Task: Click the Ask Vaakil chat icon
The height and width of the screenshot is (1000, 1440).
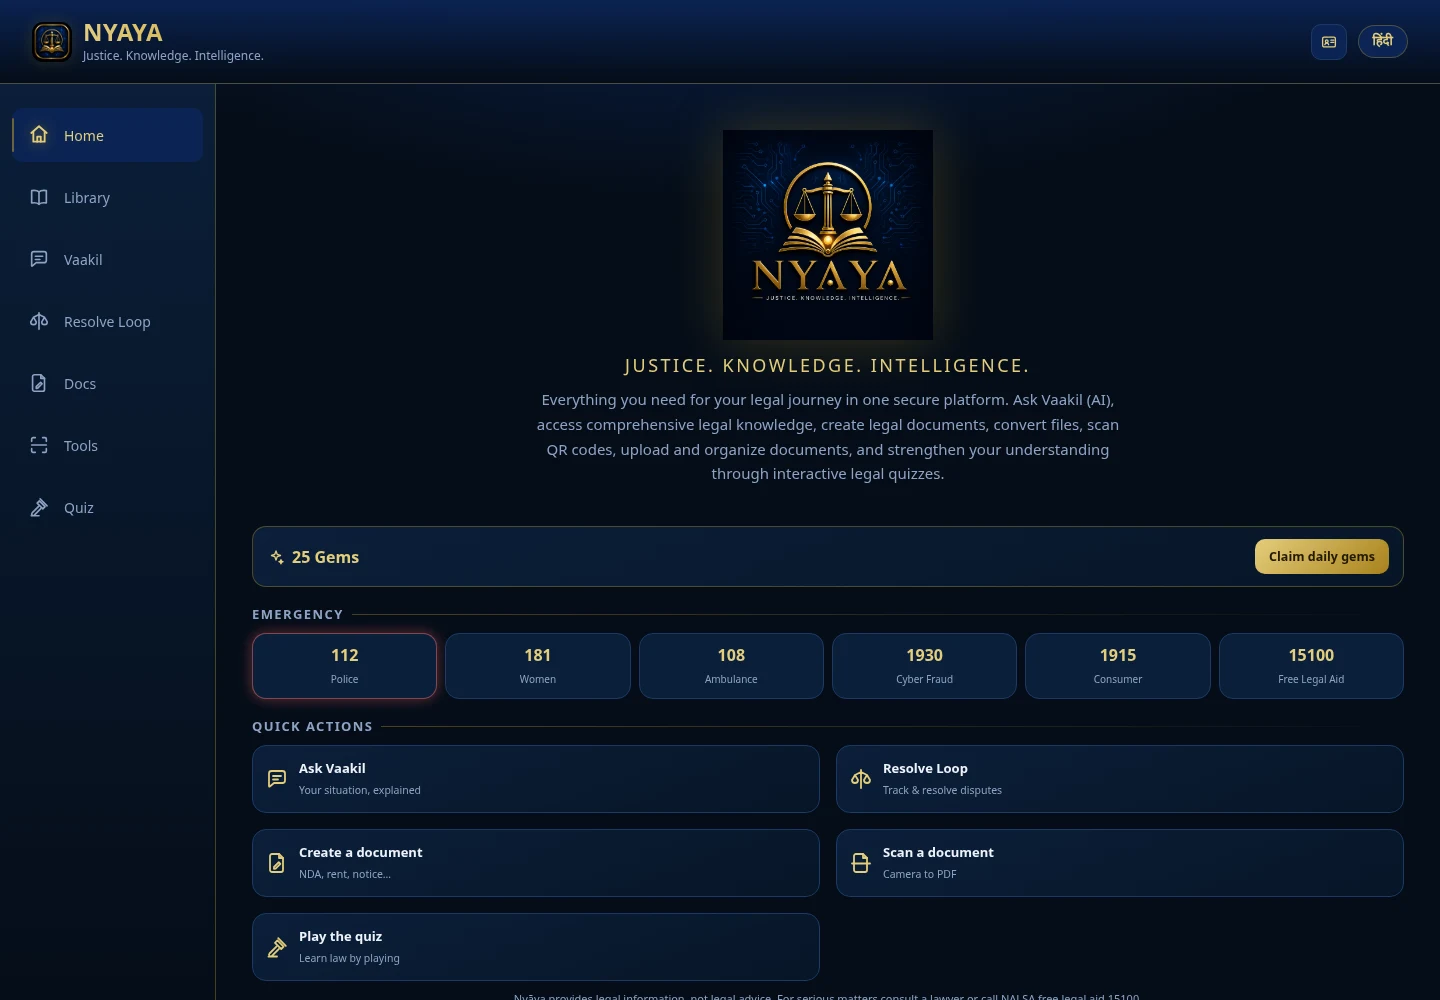Action: tap(277, 779)
